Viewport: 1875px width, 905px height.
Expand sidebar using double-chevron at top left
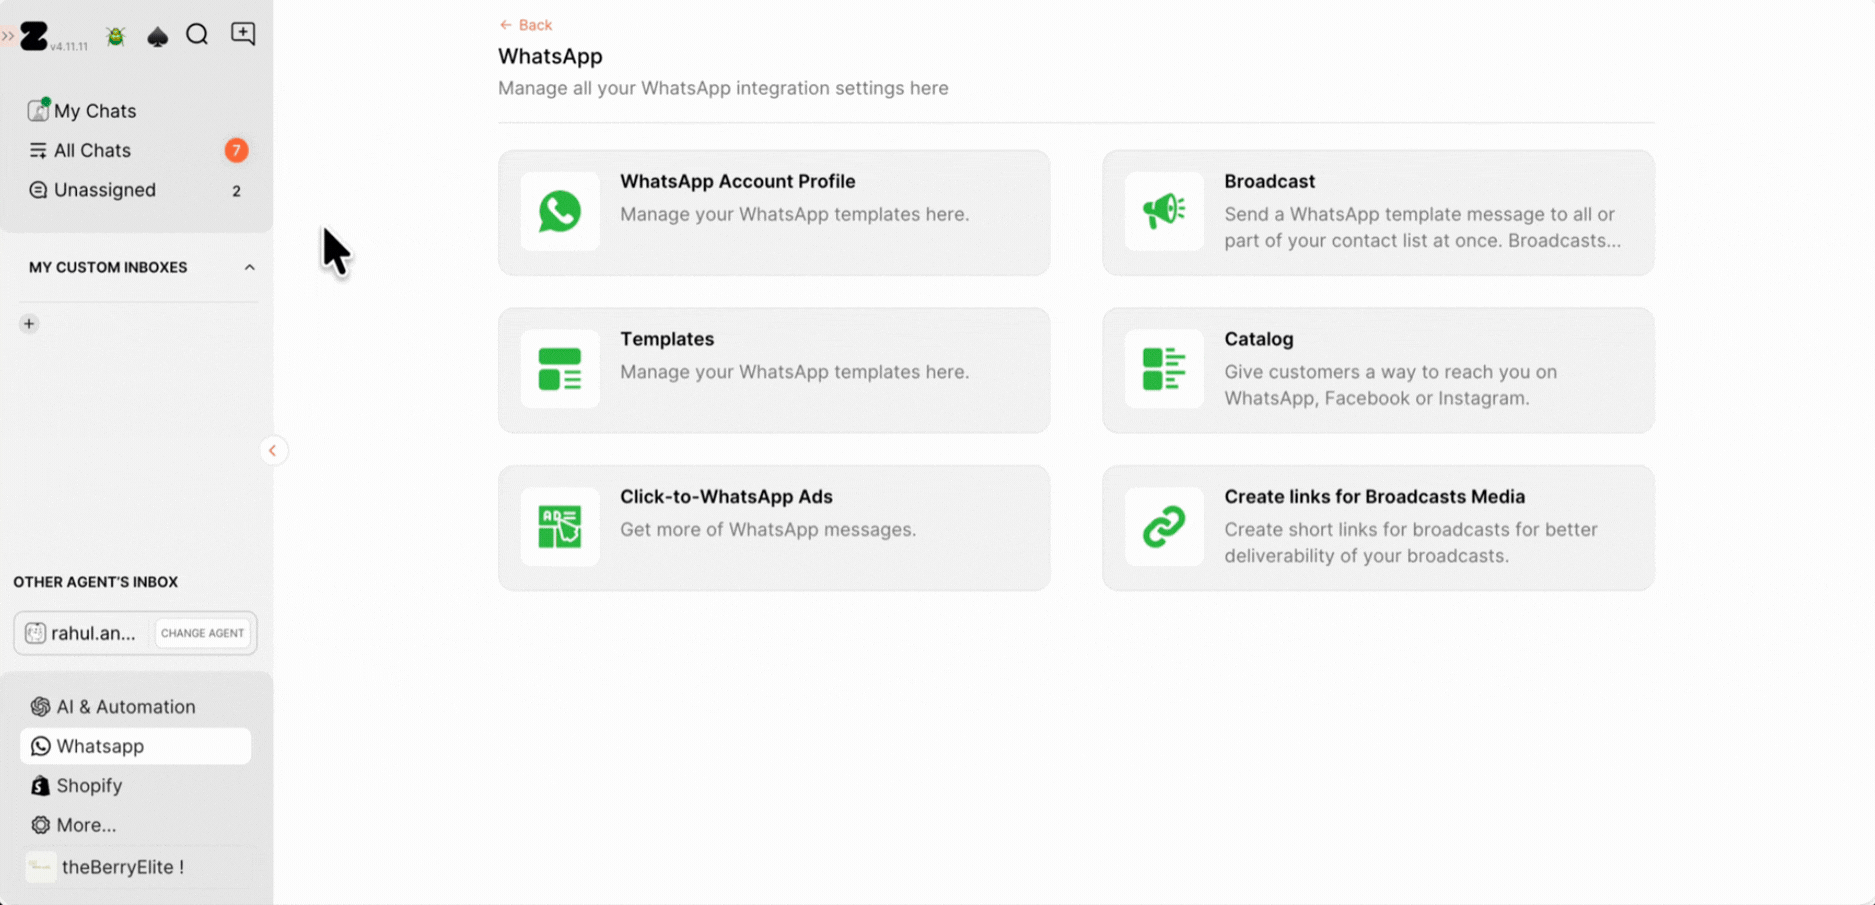point(8,36)
